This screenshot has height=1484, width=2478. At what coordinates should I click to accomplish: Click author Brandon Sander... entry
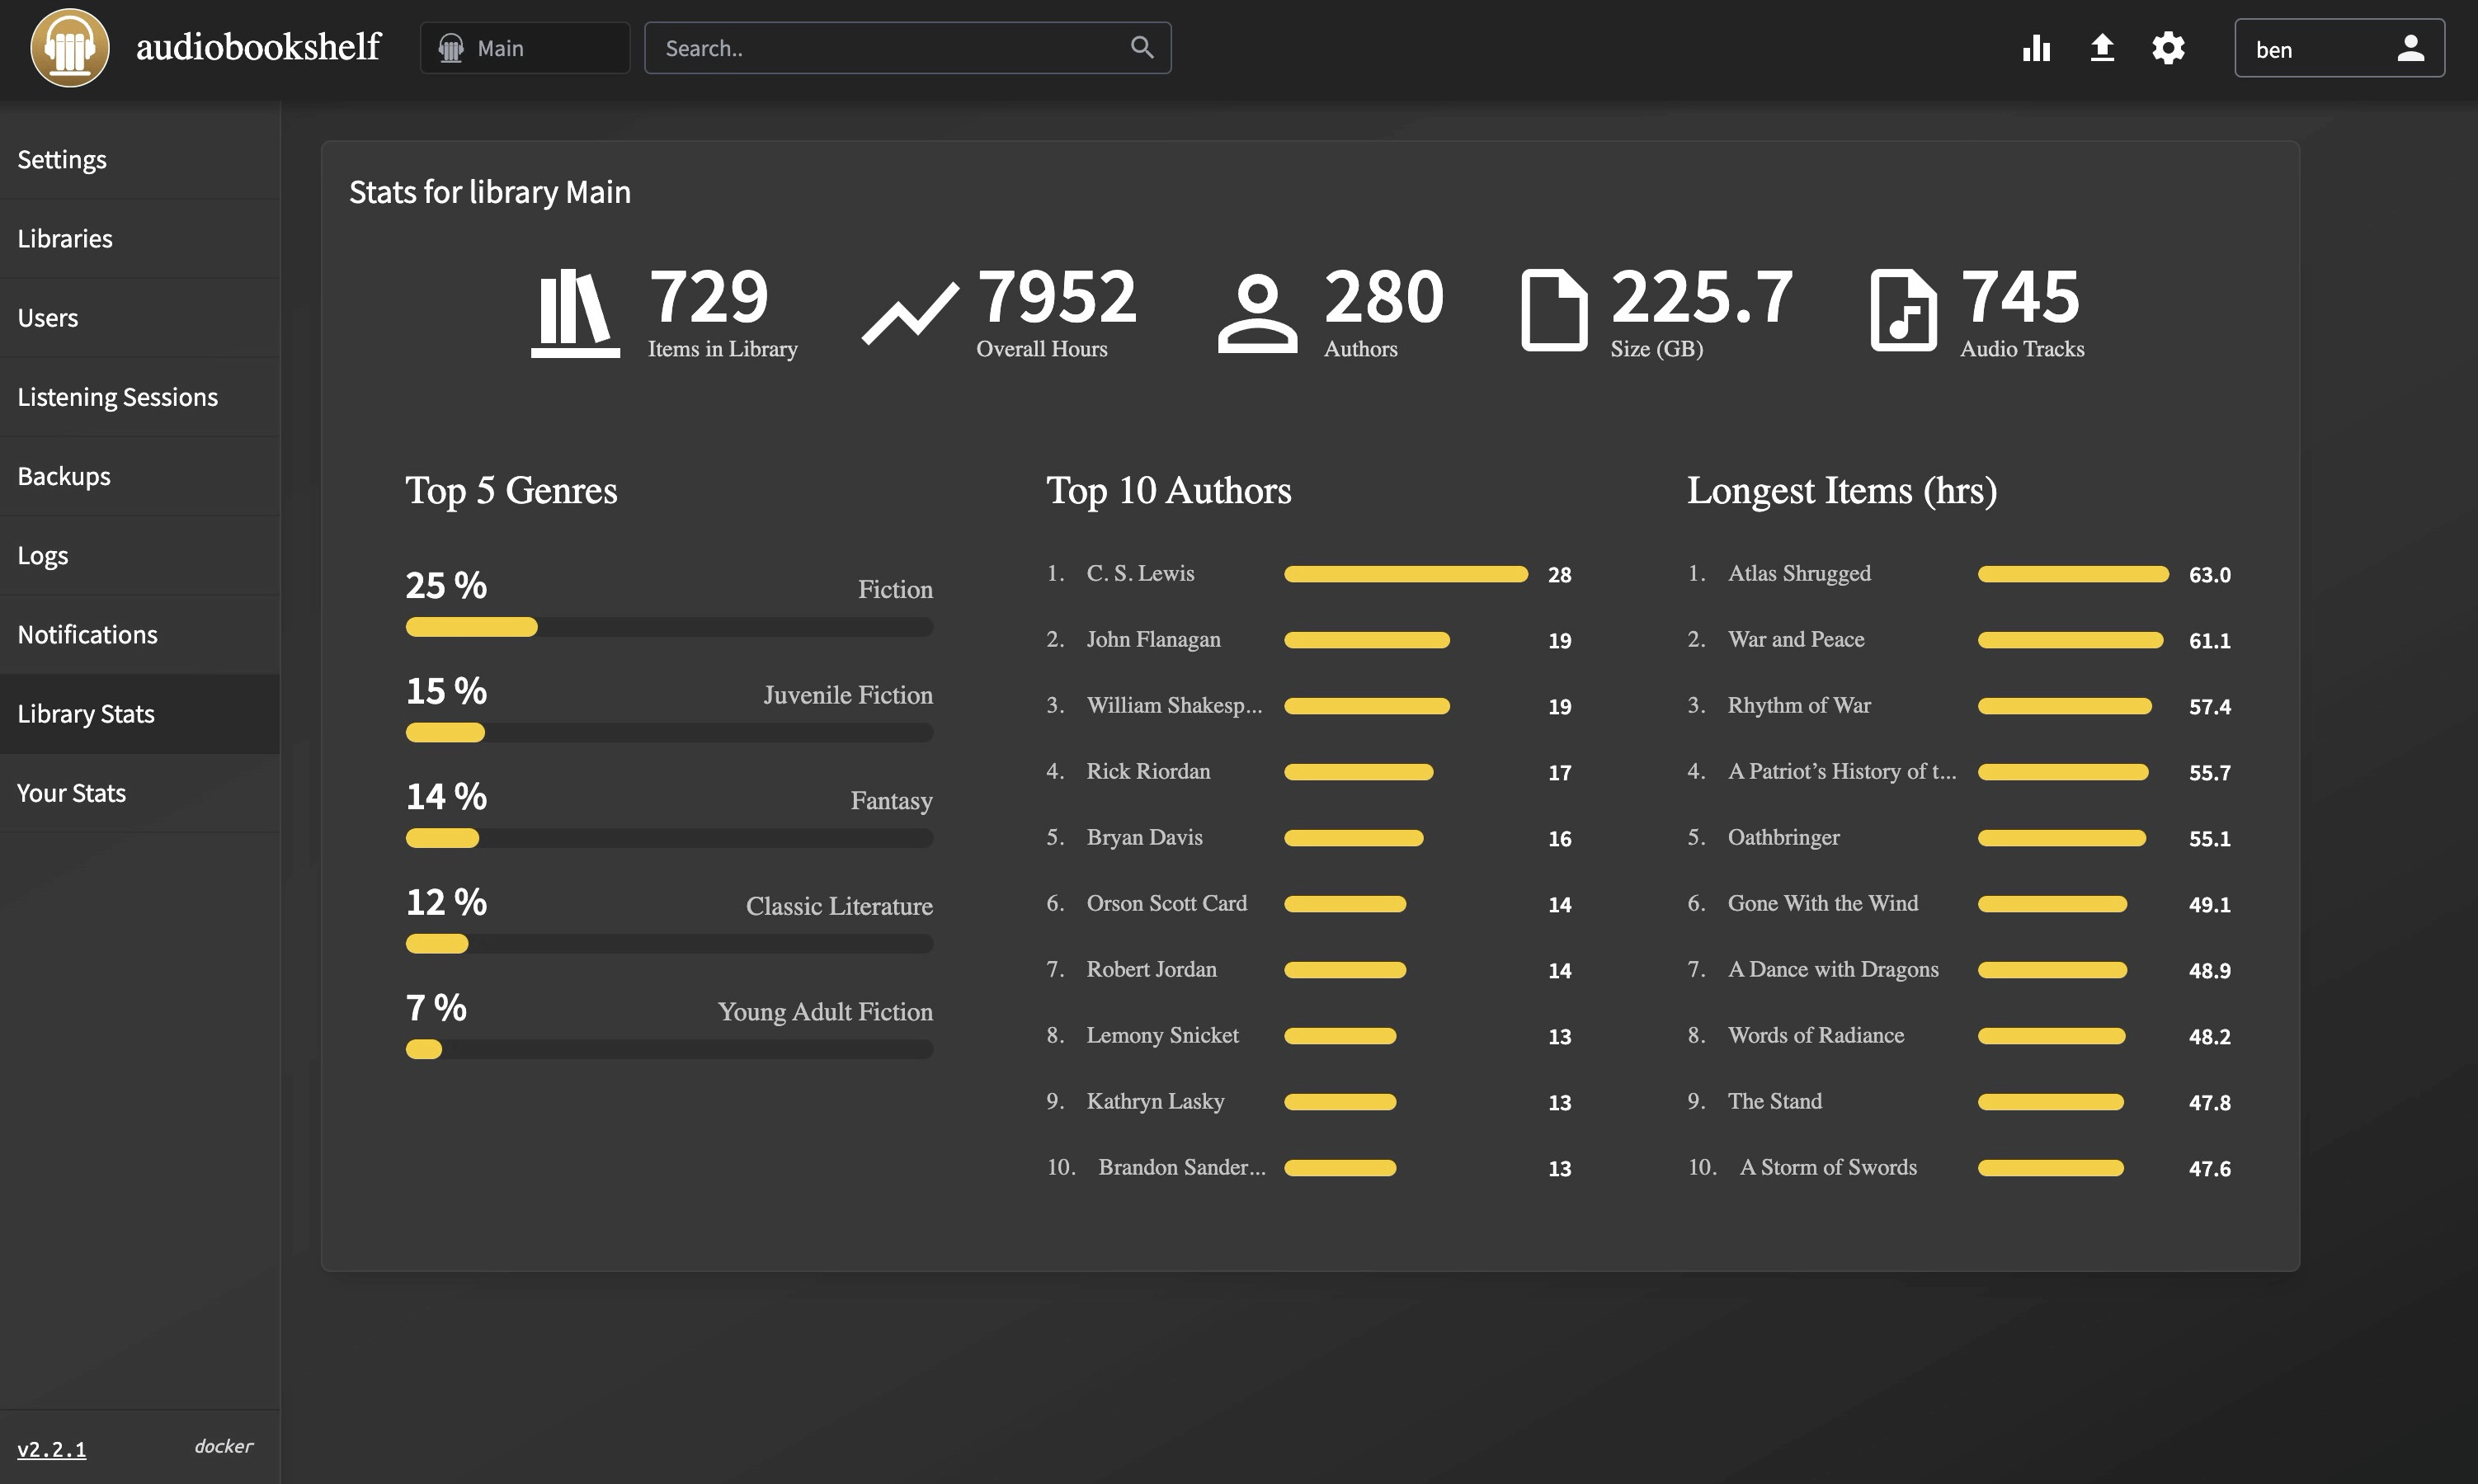tap(1182, 1167)
